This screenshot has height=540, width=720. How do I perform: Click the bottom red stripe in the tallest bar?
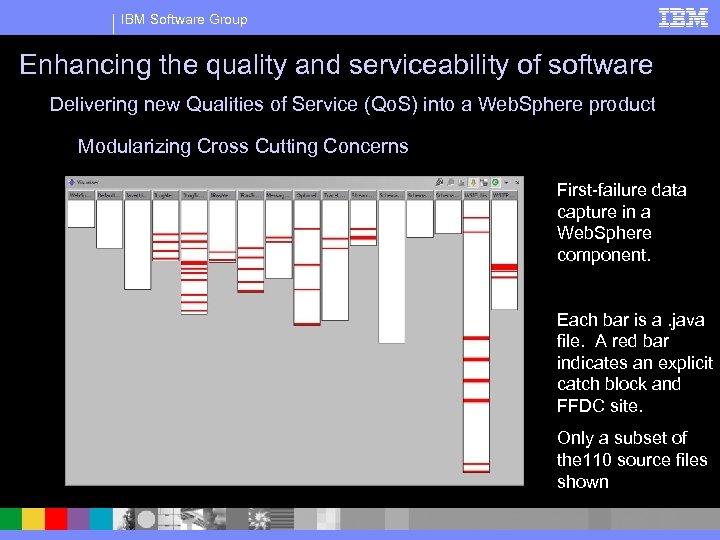pos(476,471)
